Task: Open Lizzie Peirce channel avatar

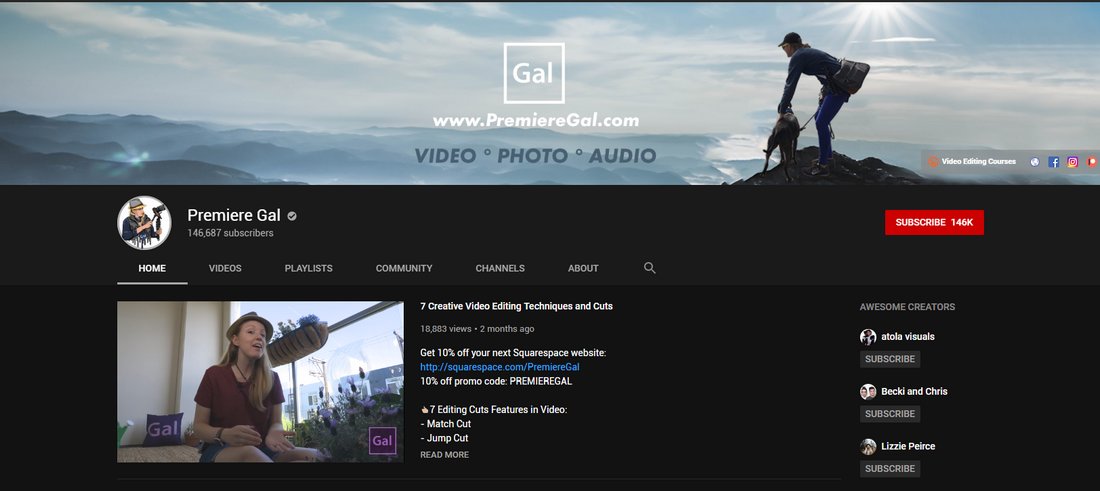Action: (x=868, y=446)
